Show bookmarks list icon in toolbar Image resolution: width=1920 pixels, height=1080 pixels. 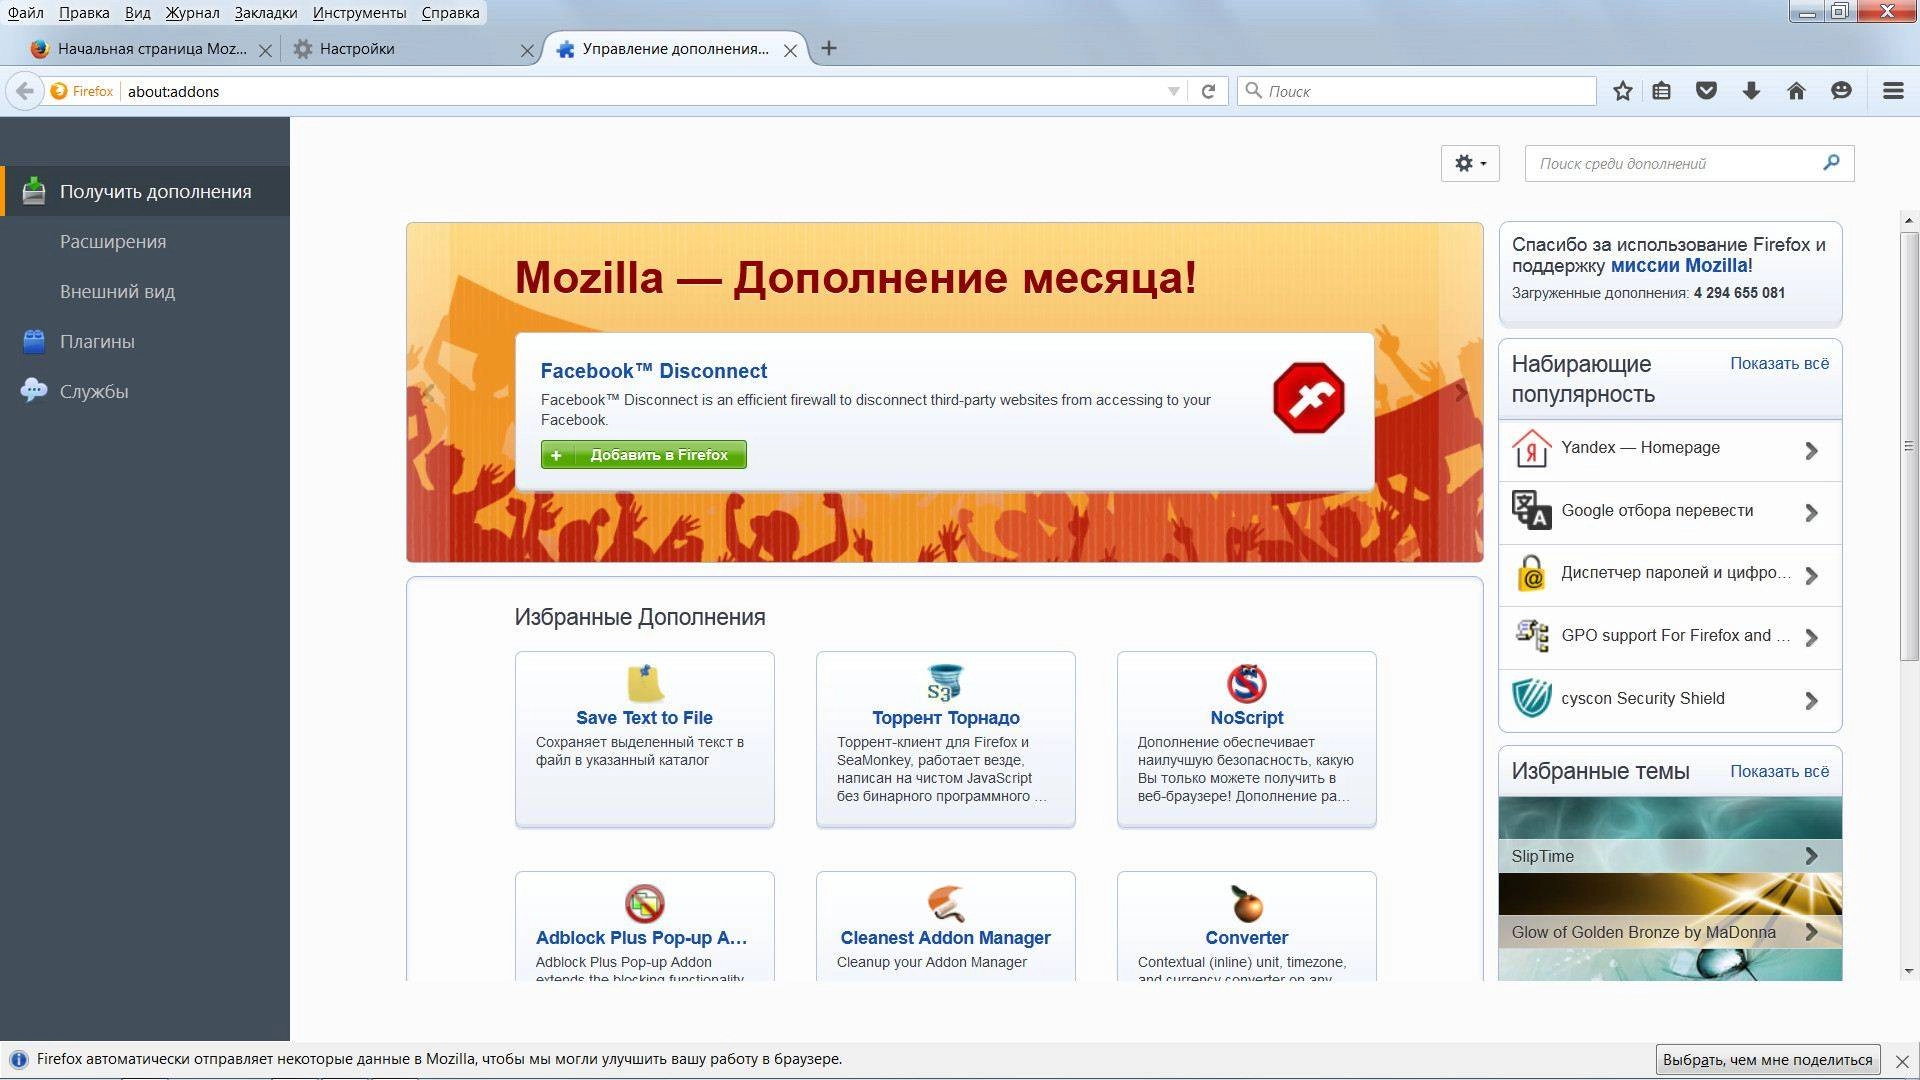click(x=1662, y=91)
